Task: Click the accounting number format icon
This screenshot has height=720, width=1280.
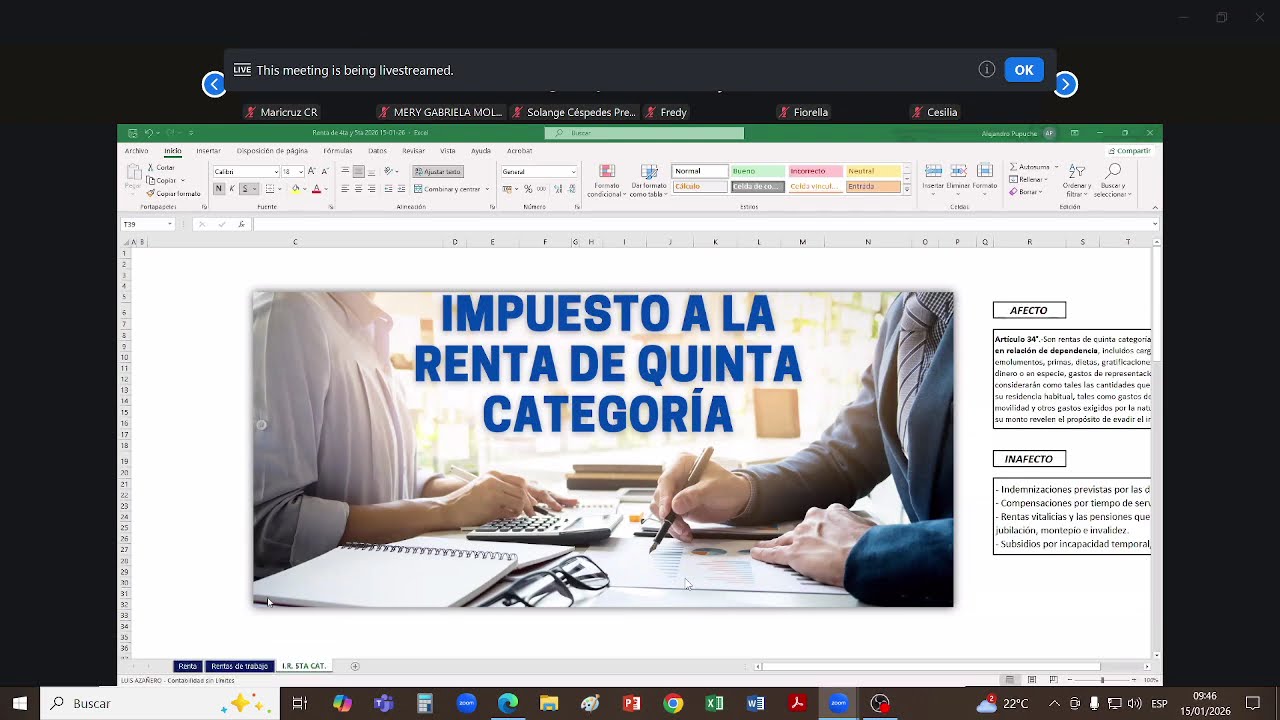Action: tap(507, 188)
